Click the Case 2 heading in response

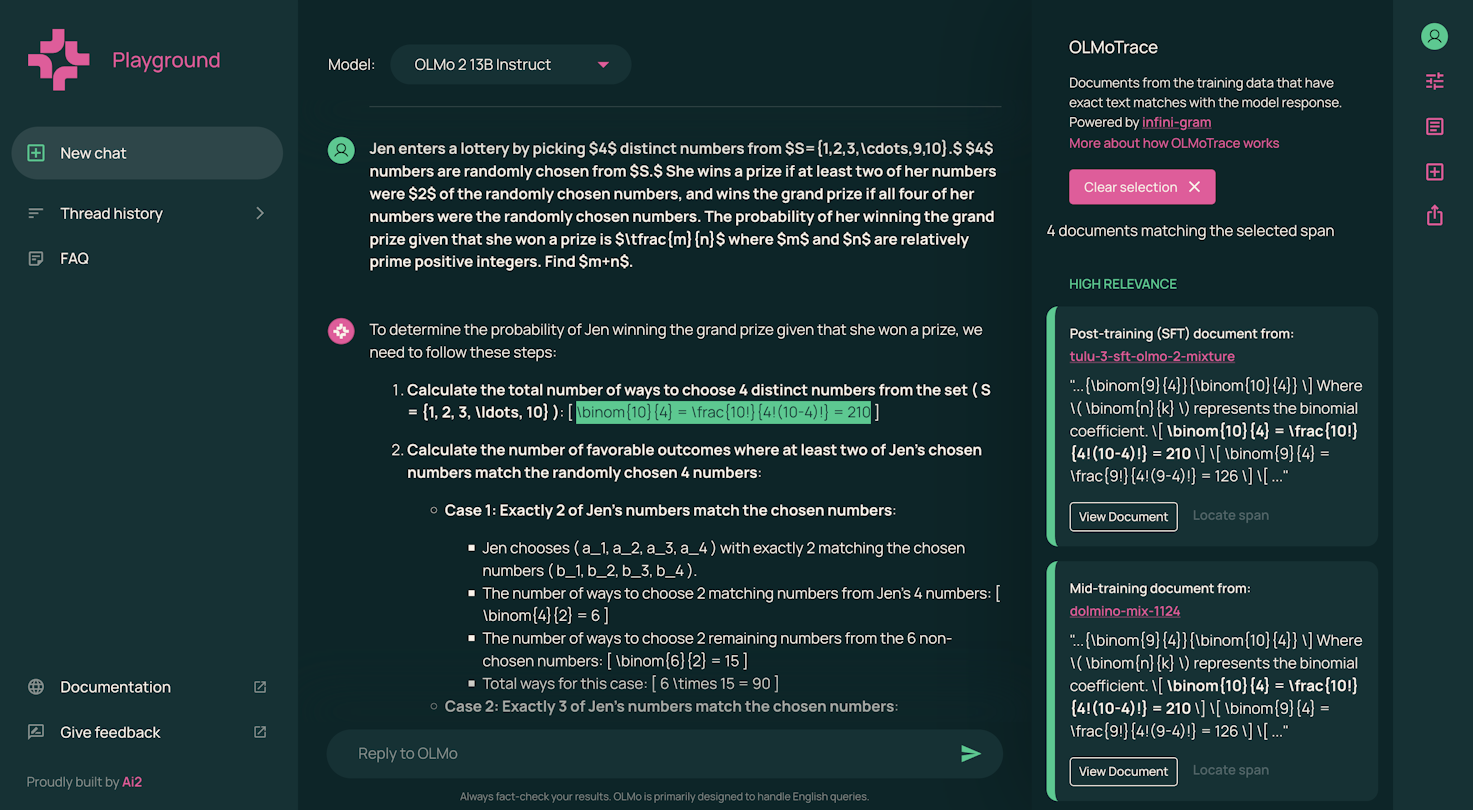point(671,706)
